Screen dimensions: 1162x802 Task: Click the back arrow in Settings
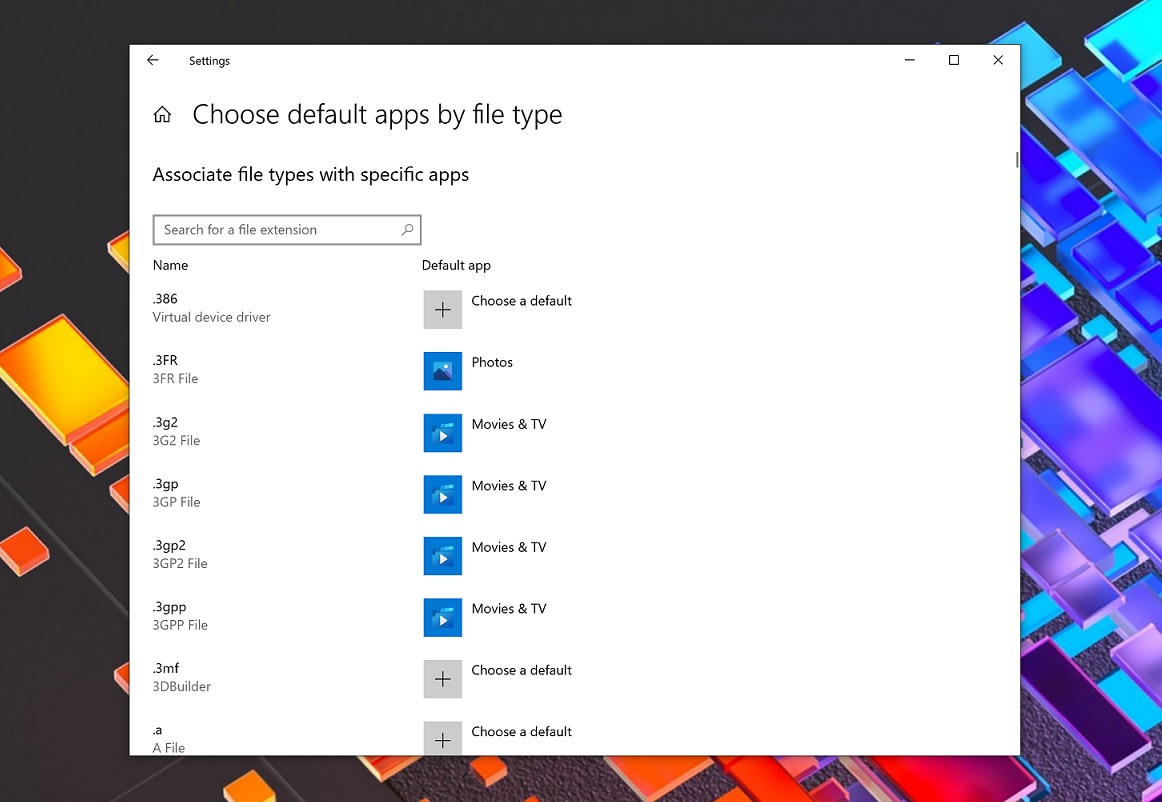click(152, 60)
